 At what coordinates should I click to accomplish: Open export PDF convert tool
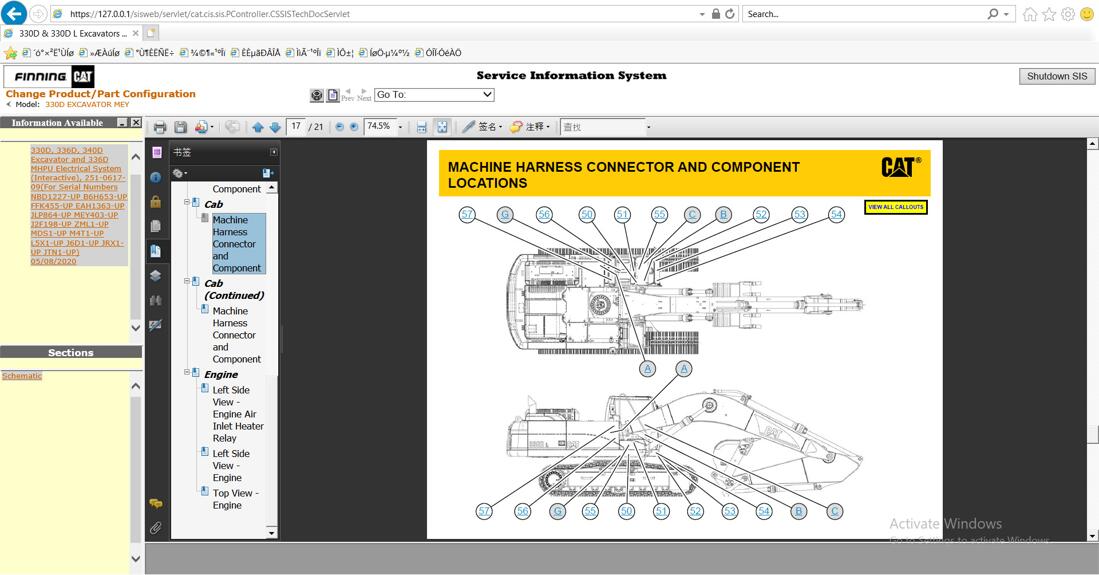(203, 127)
